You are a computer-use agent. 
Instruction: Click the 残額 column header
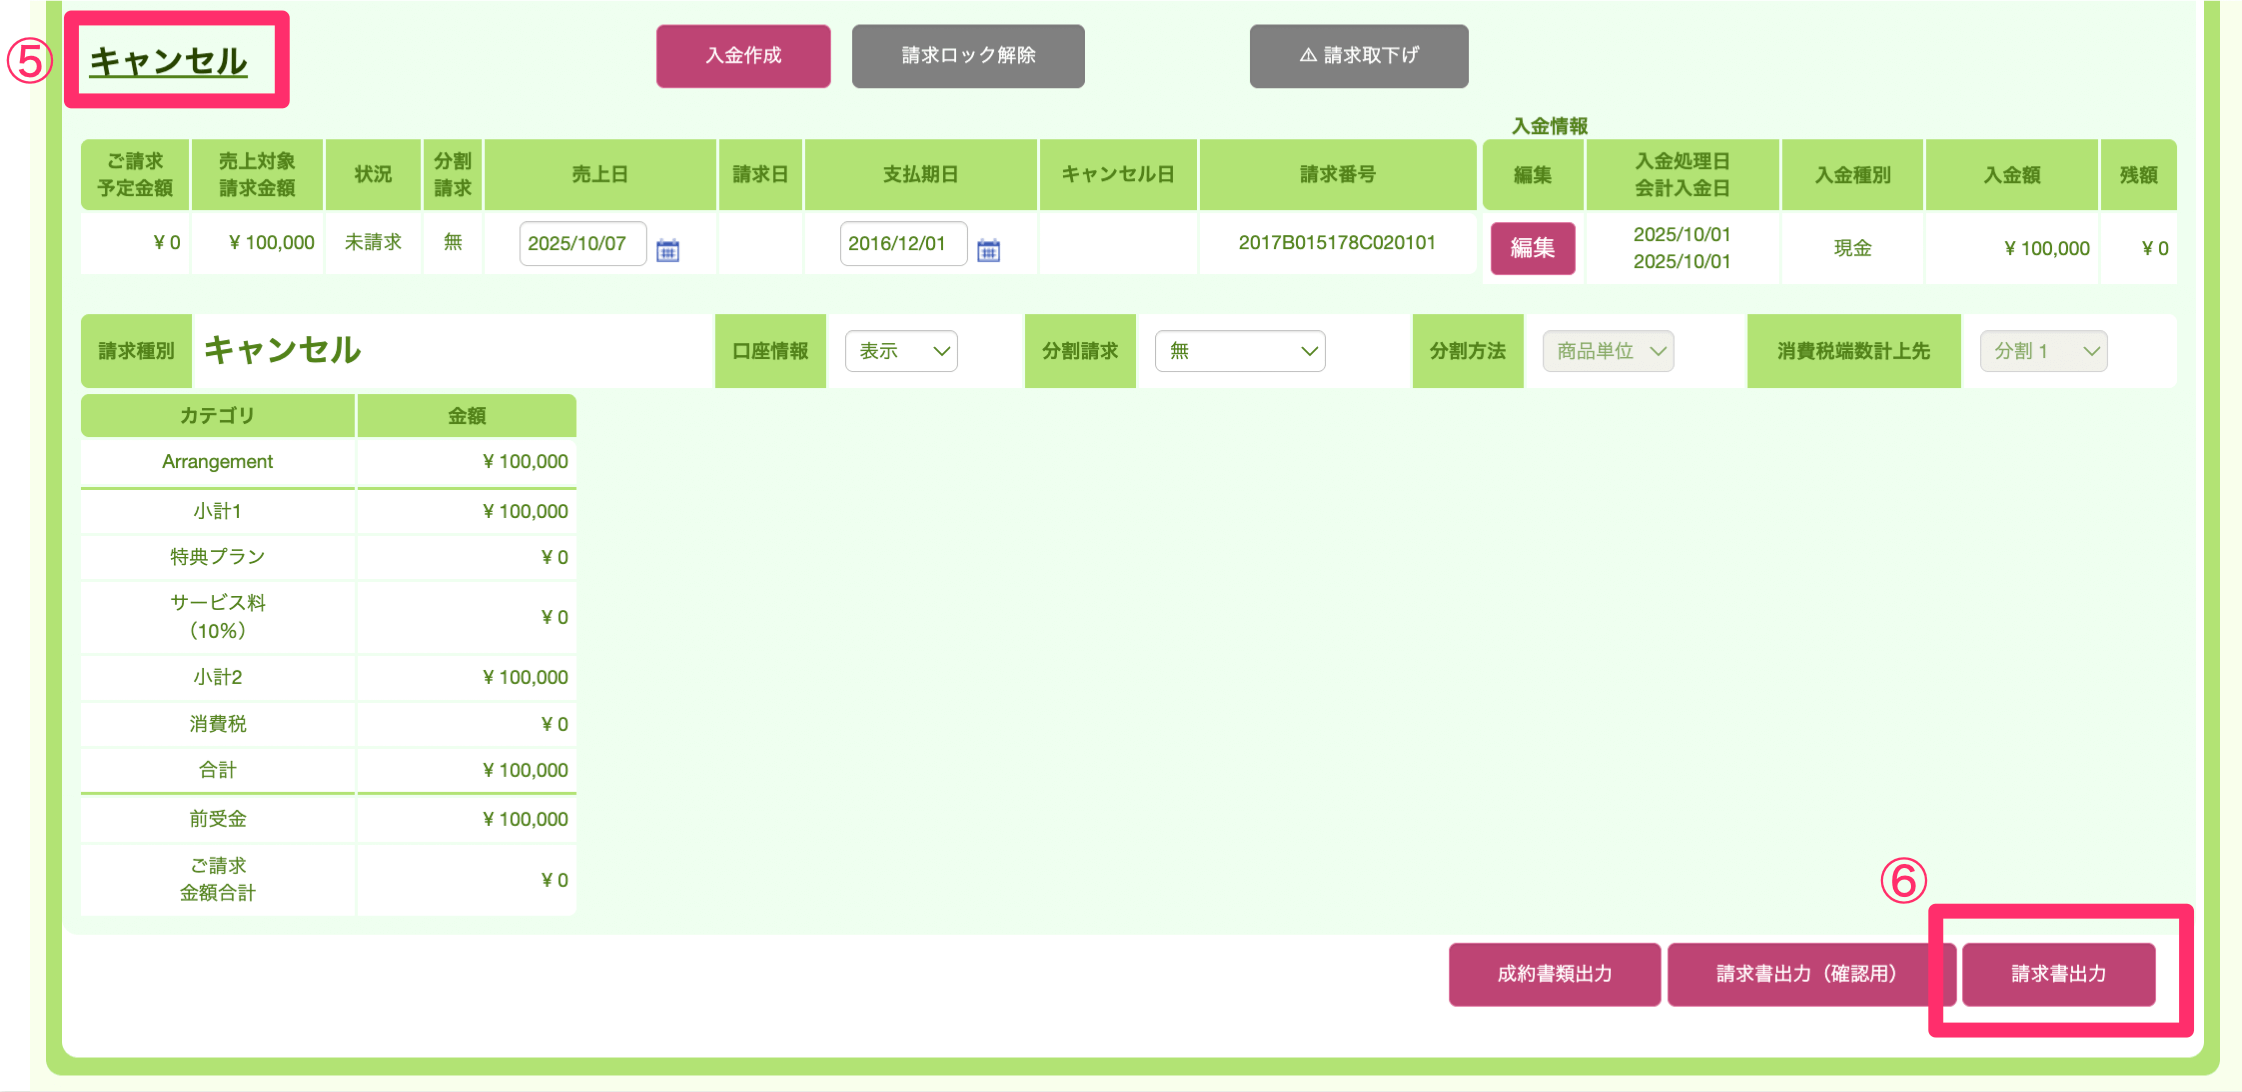(x=2139, y=175)
